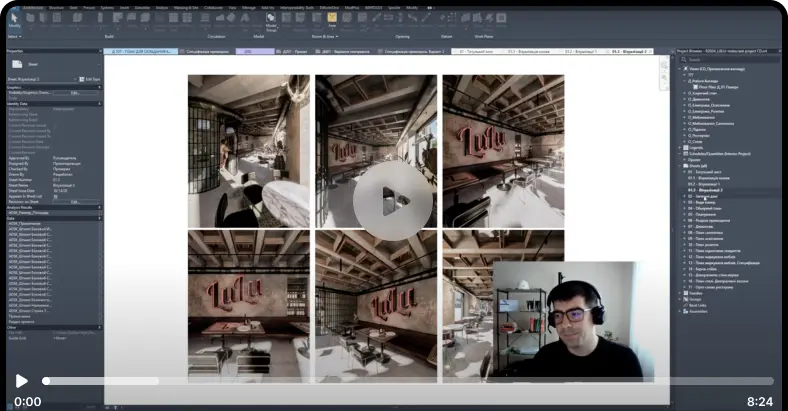Switch to the Д 101 plan view tab

point(141,51)
